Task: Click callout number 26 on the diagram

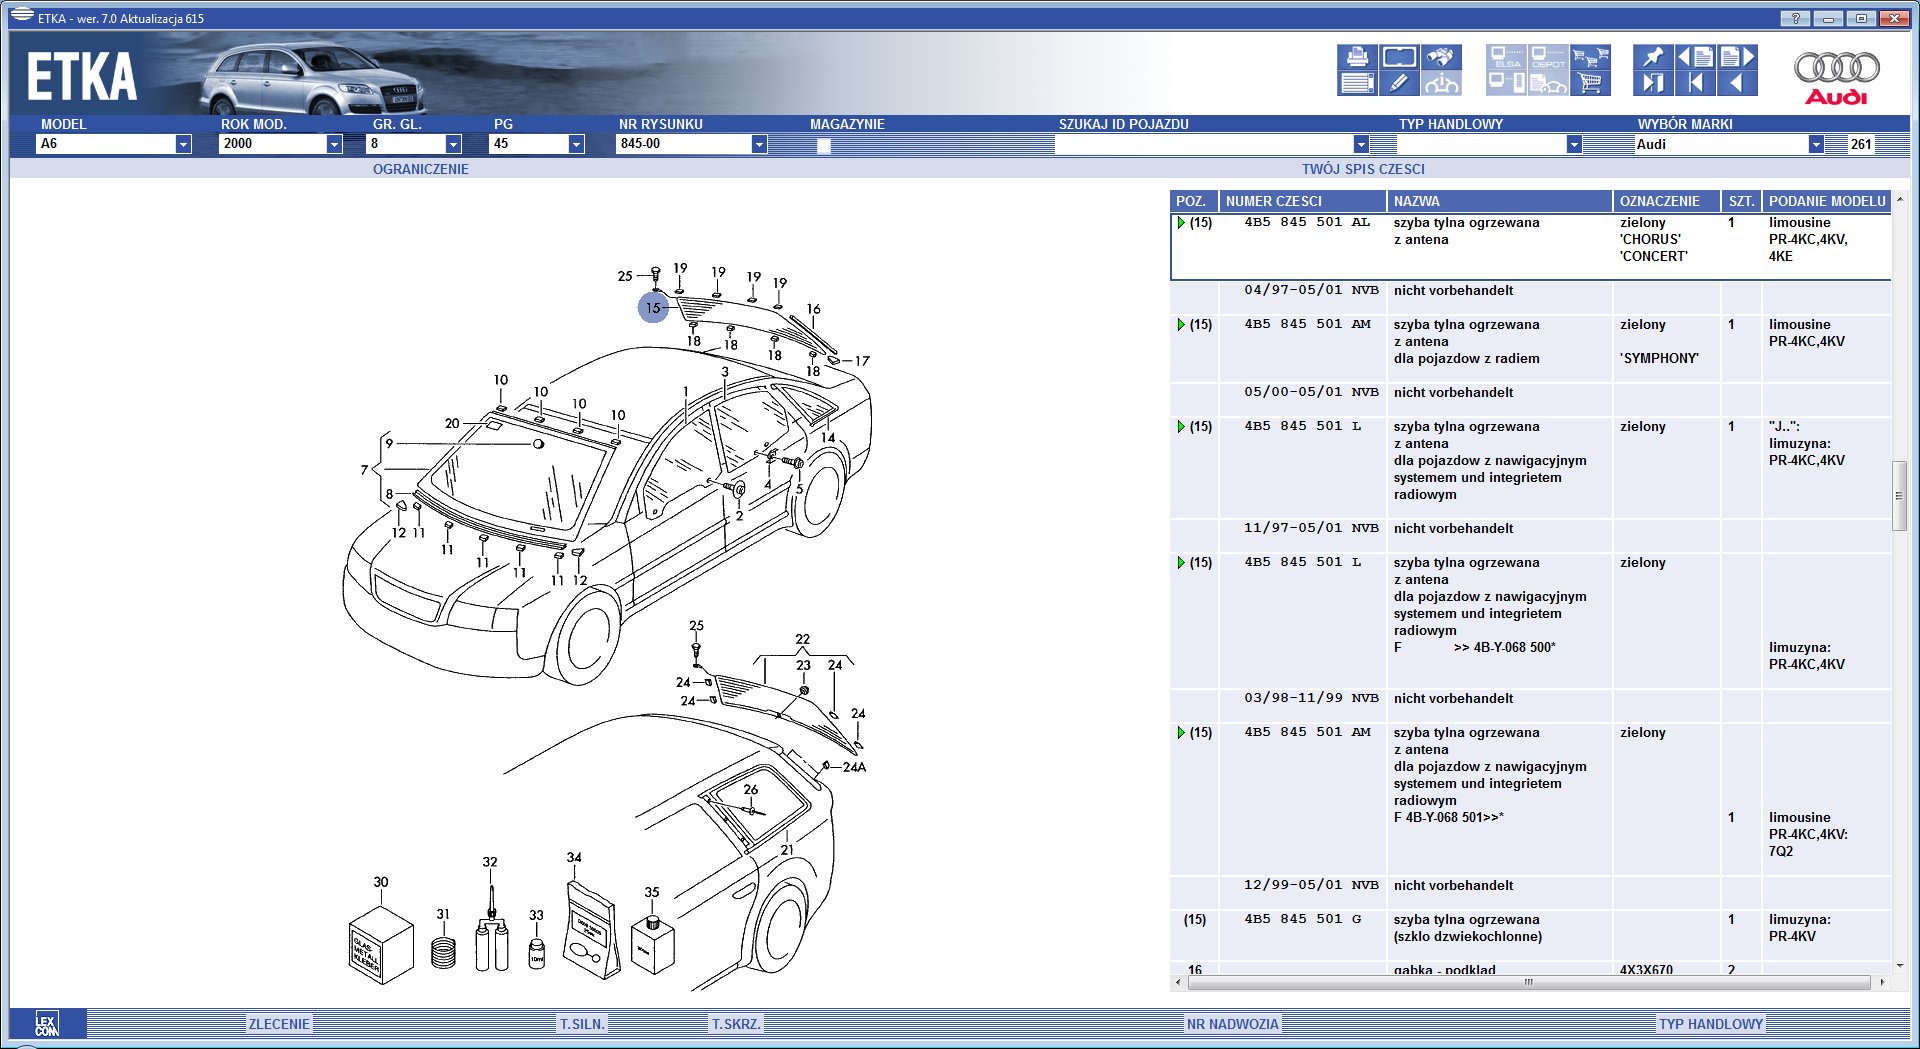Action: coord(751,789)
